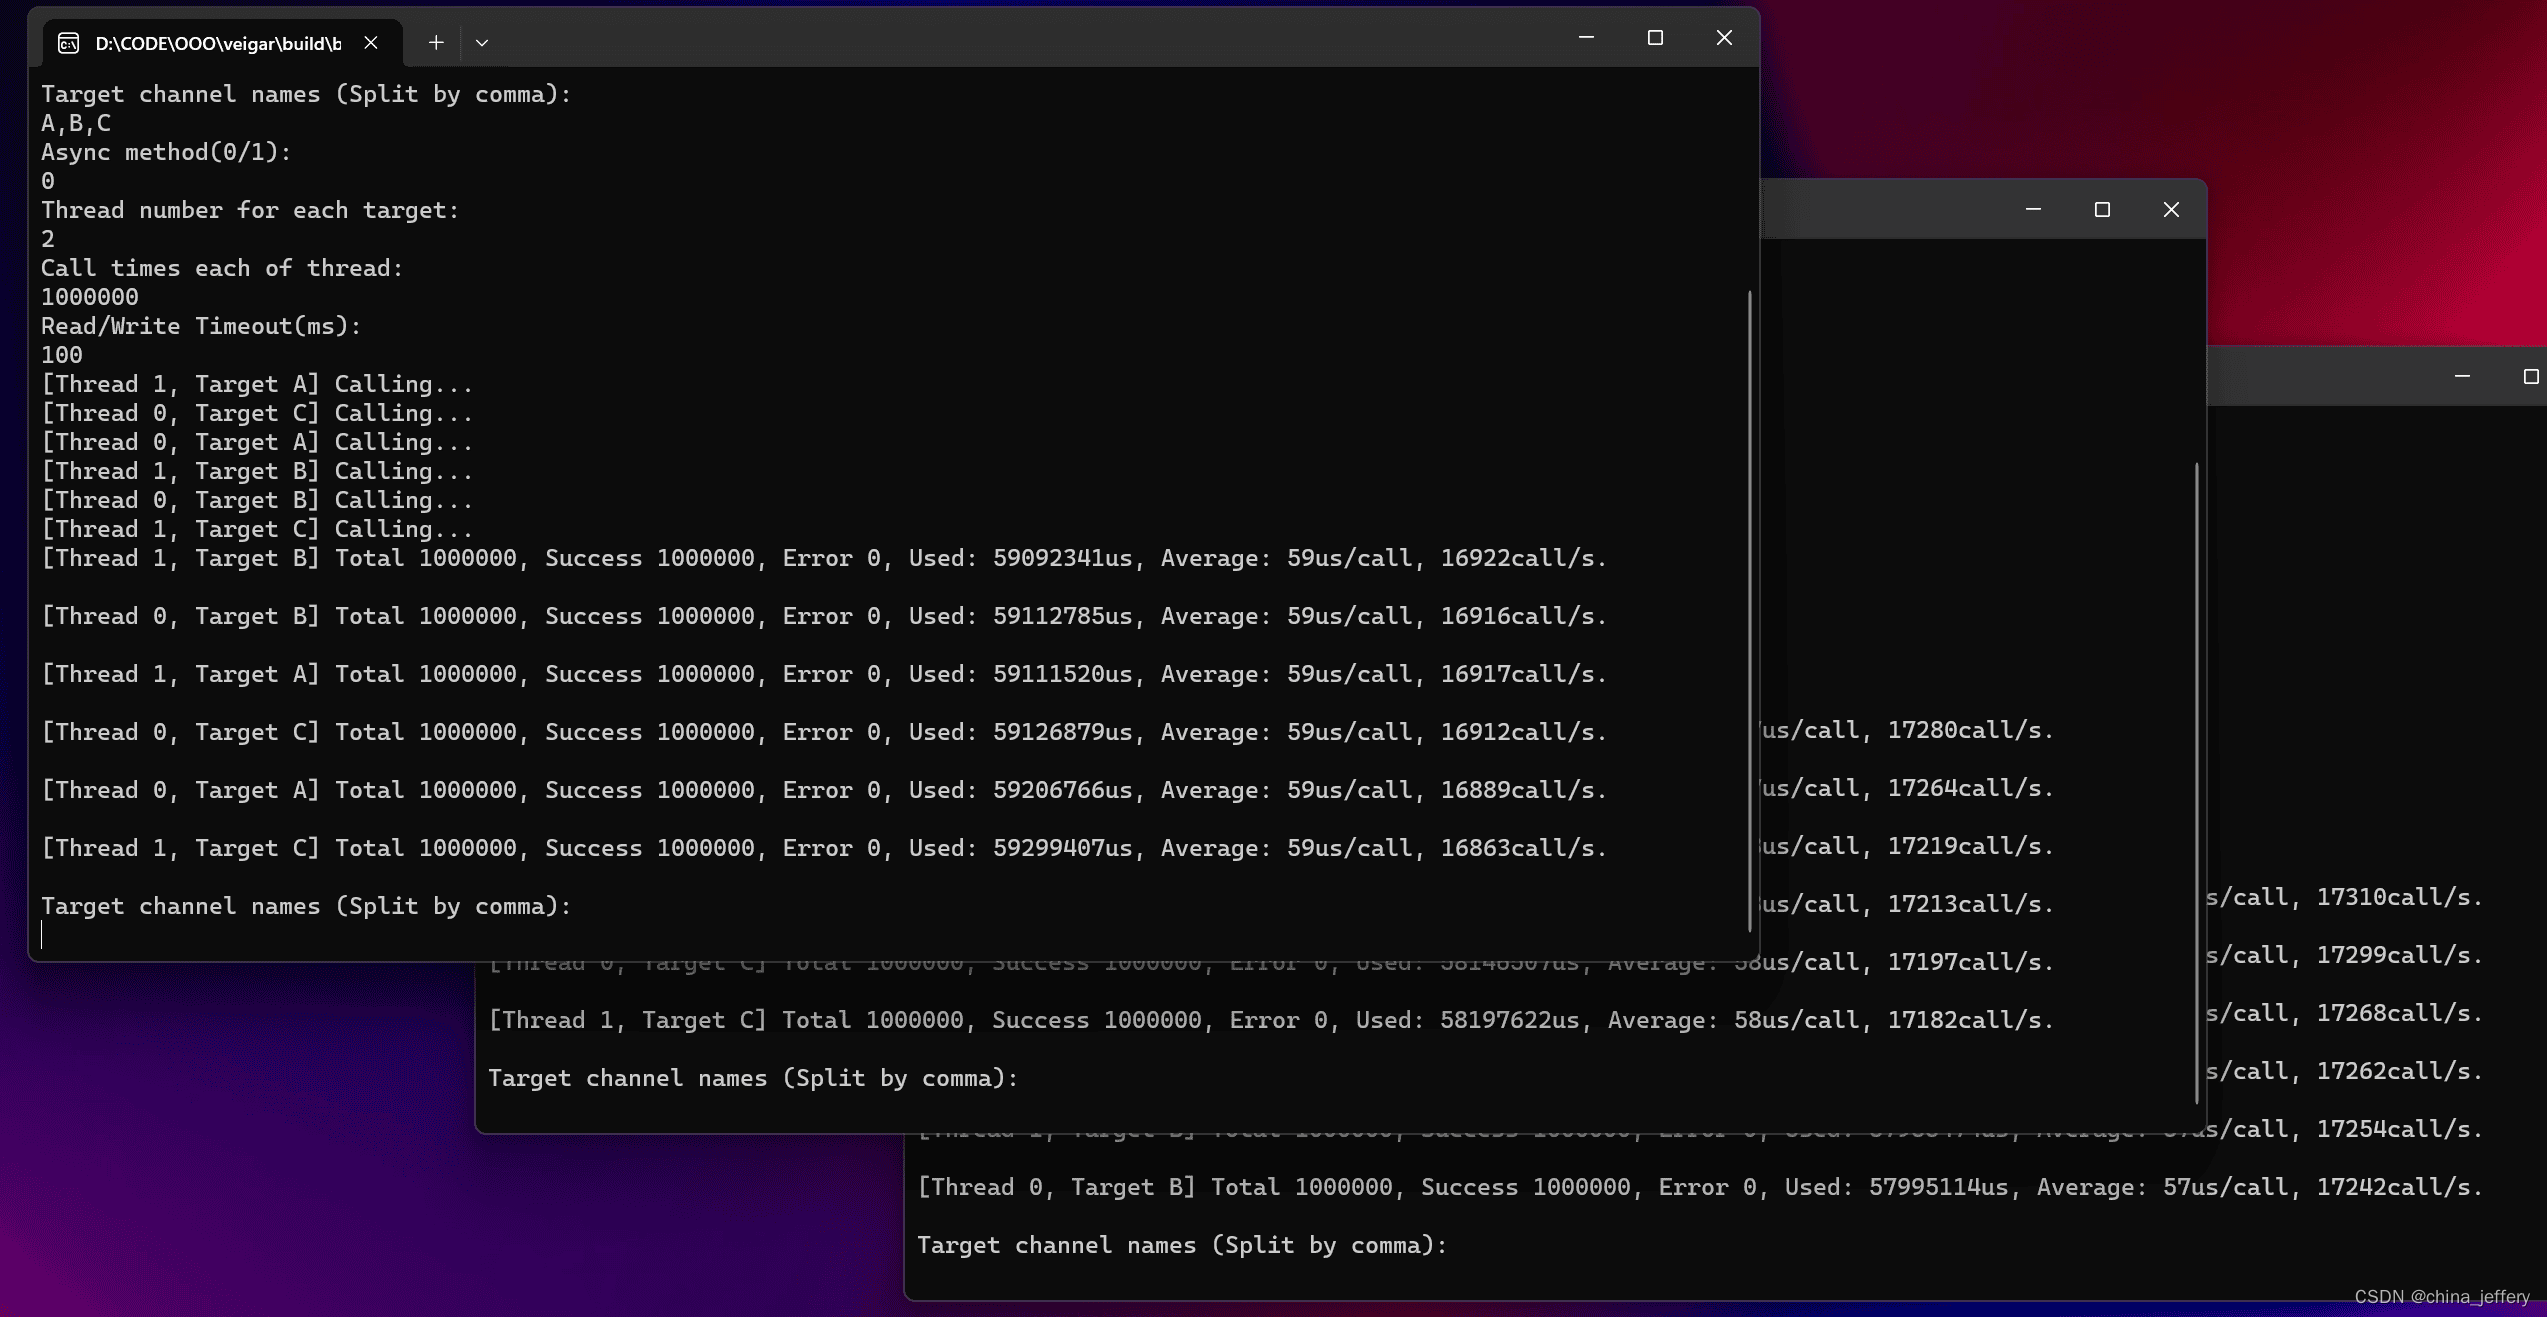This screenshot has width=2547, height=1317.
Task: Click the result line with 16912call/s
Action: [824, 732]
